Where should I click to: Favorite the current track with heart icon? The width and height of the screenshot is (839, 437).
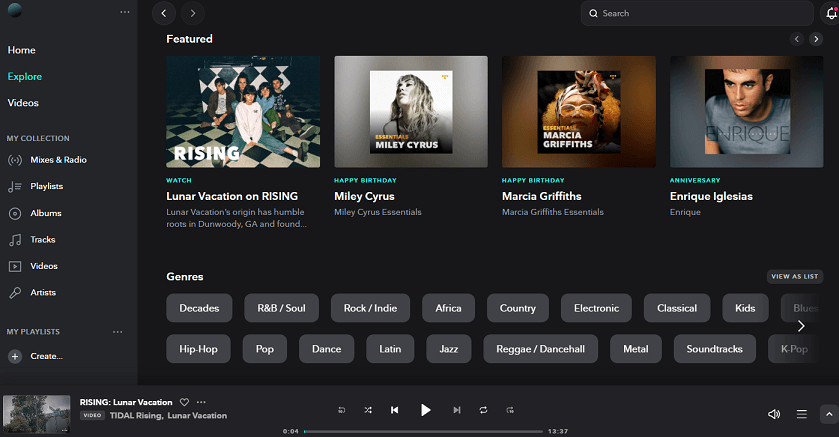[x=184, y=402]
